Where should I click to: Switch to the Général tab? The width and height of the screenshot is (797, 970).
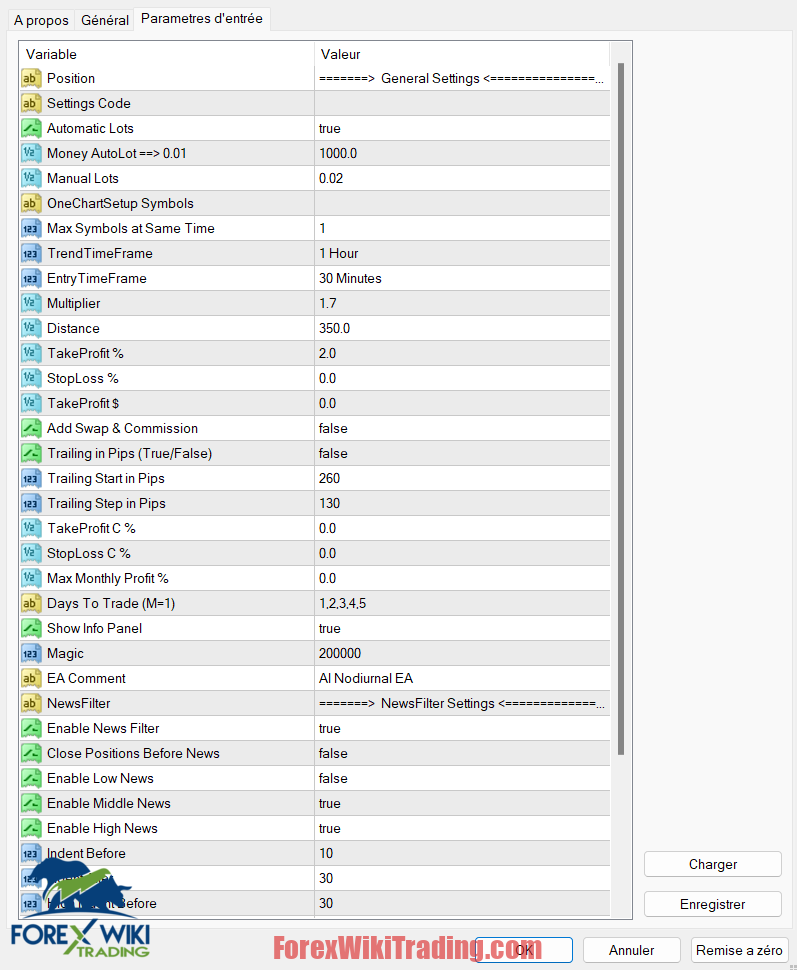105,20
